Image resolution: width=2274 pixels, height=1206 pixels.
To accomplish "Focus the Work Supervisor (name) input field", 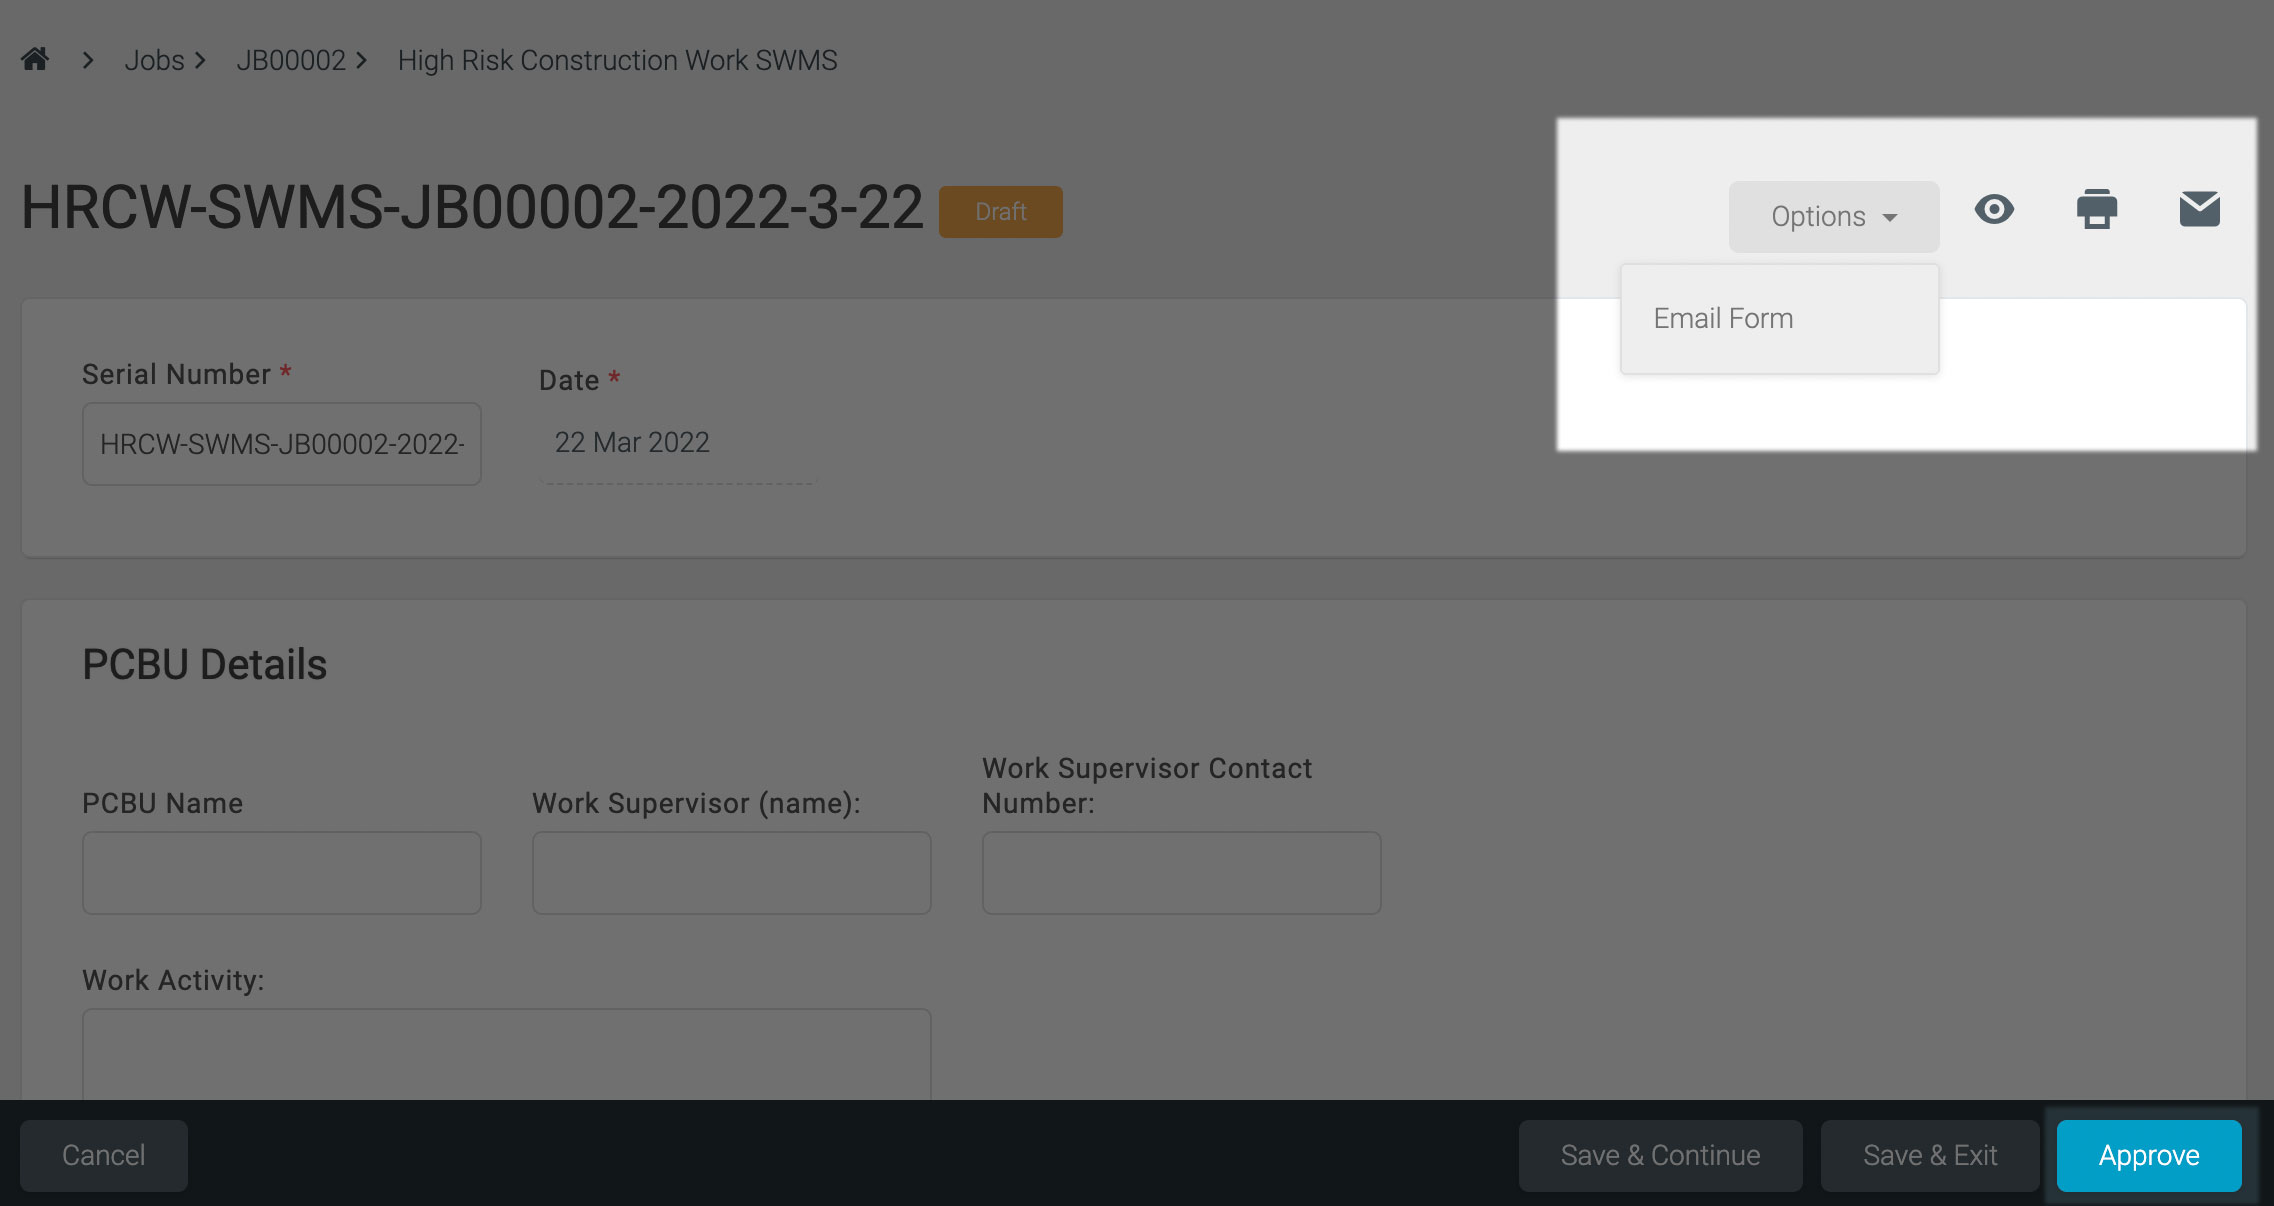I will 732,873.
